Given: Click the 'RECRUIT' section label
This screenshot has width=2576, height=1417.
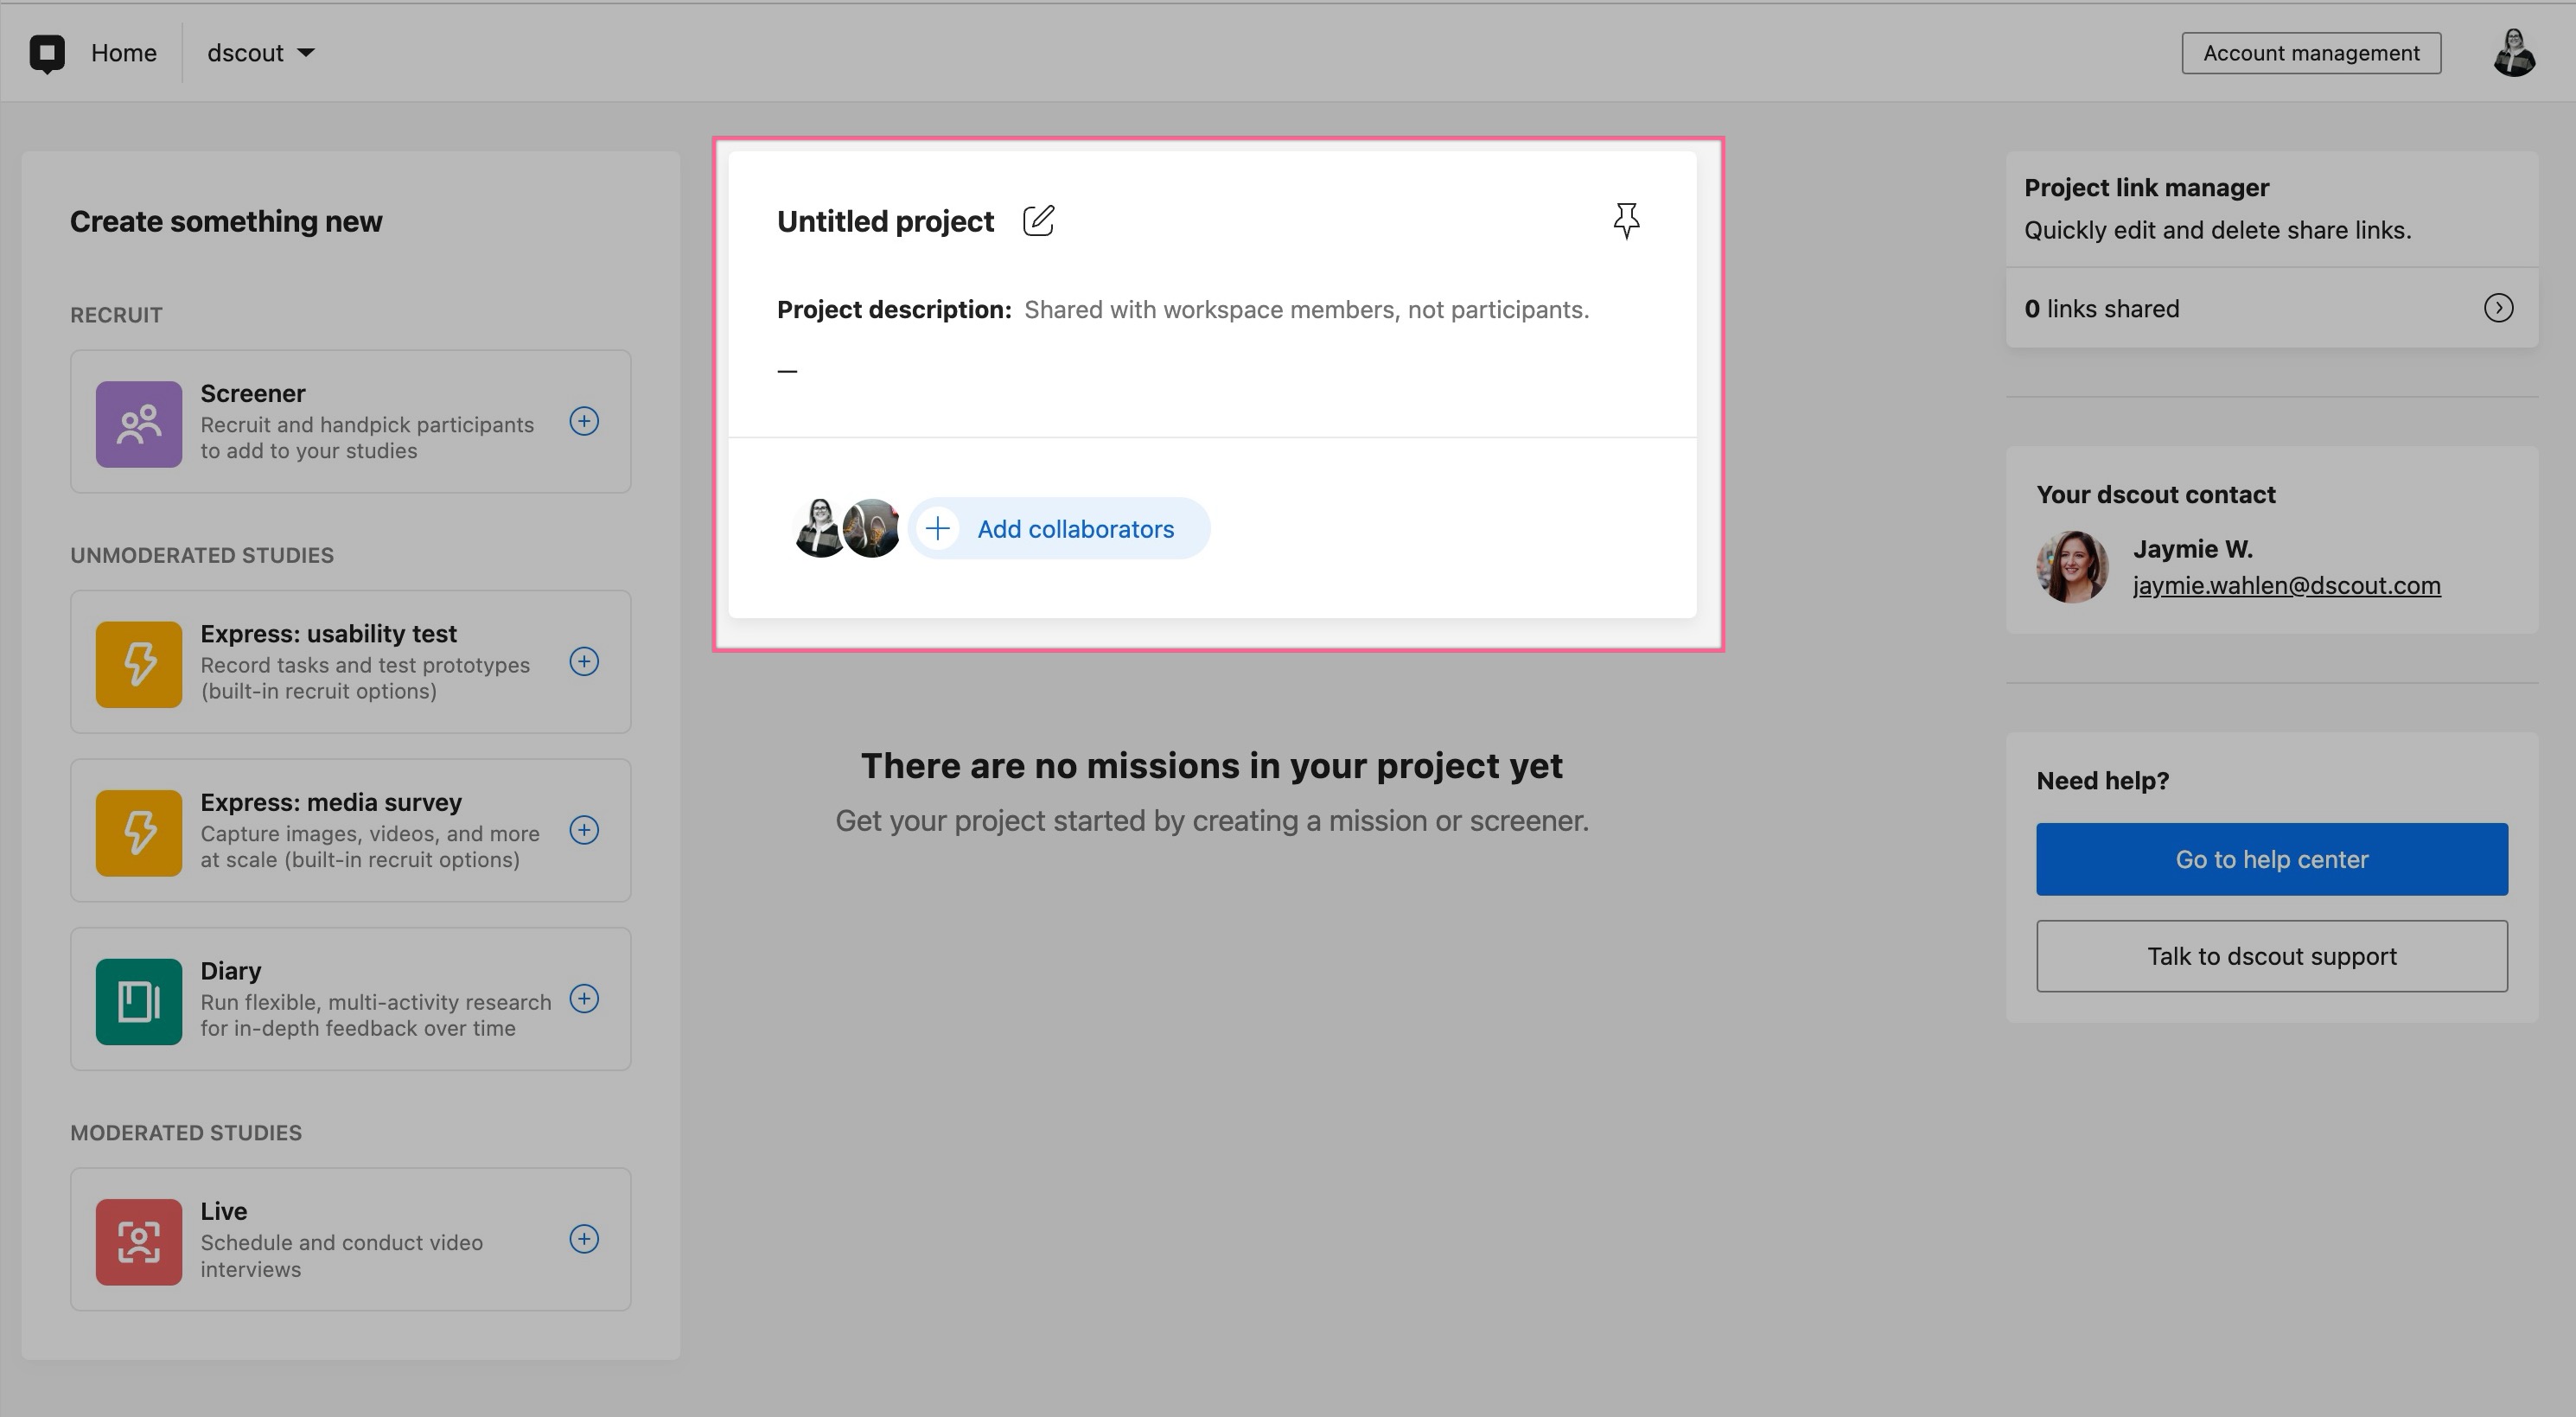Looking at the screenshot, I should coord(116,315).
